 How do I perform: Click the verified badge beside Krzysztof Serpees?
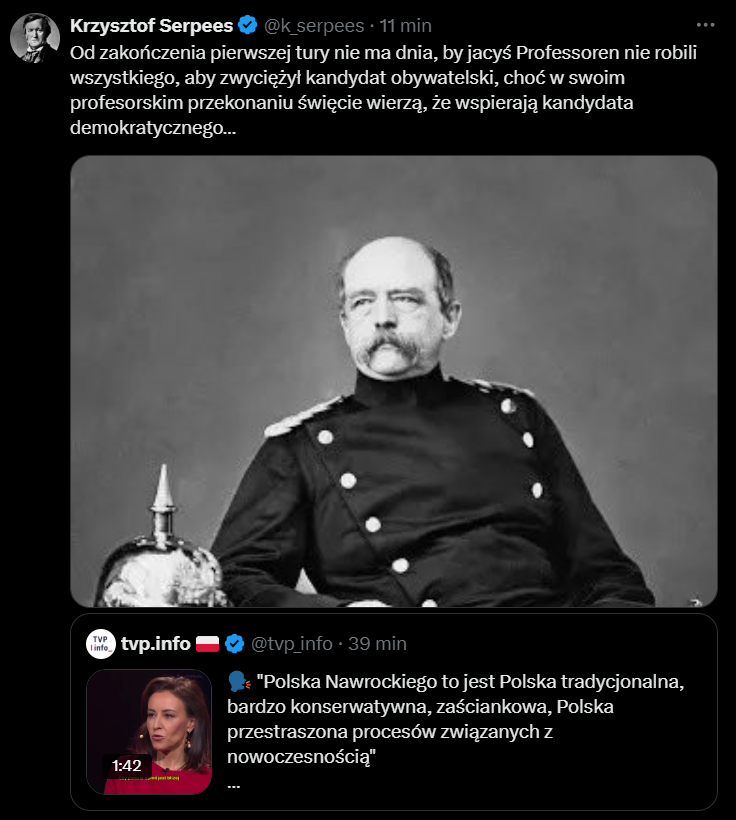[247, 25]
